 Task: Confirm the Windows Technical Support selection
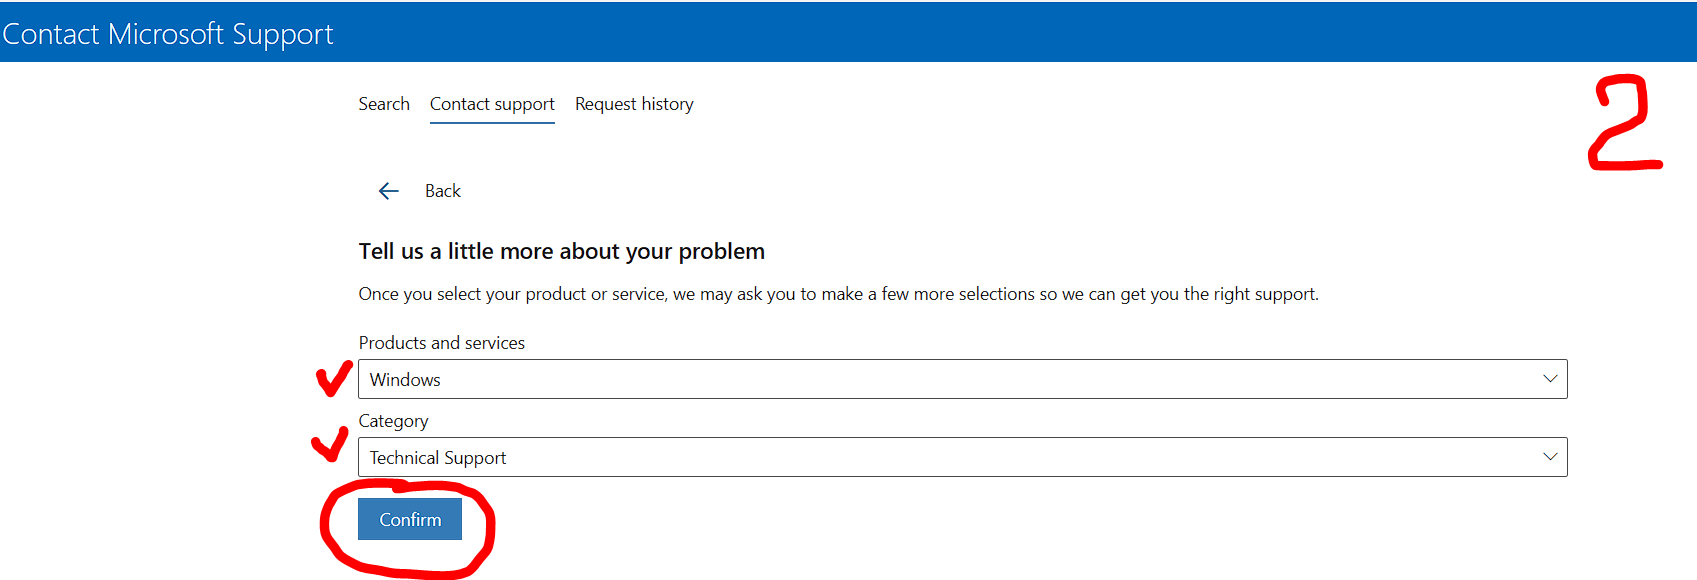pyautogui.click(x=409, y=519)
